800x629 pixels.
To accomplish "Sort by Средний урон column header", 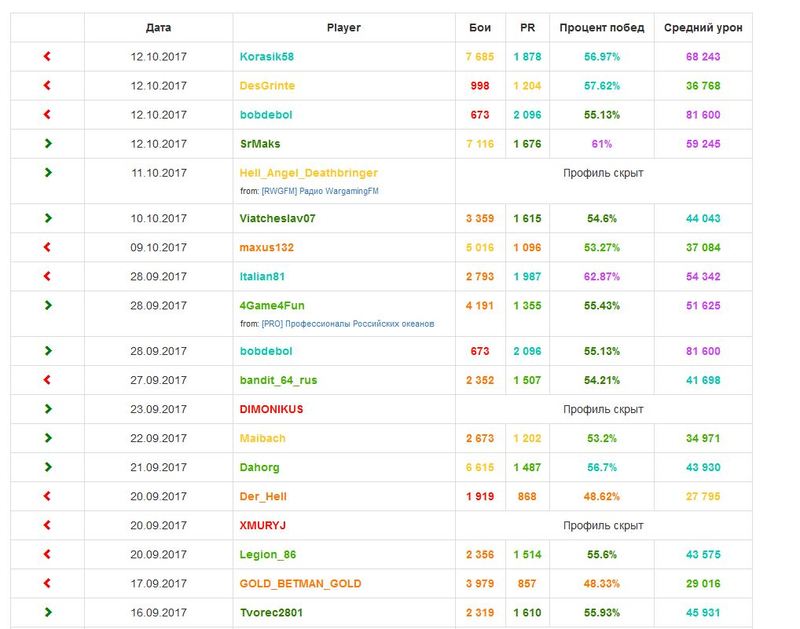I will (703, 28).
